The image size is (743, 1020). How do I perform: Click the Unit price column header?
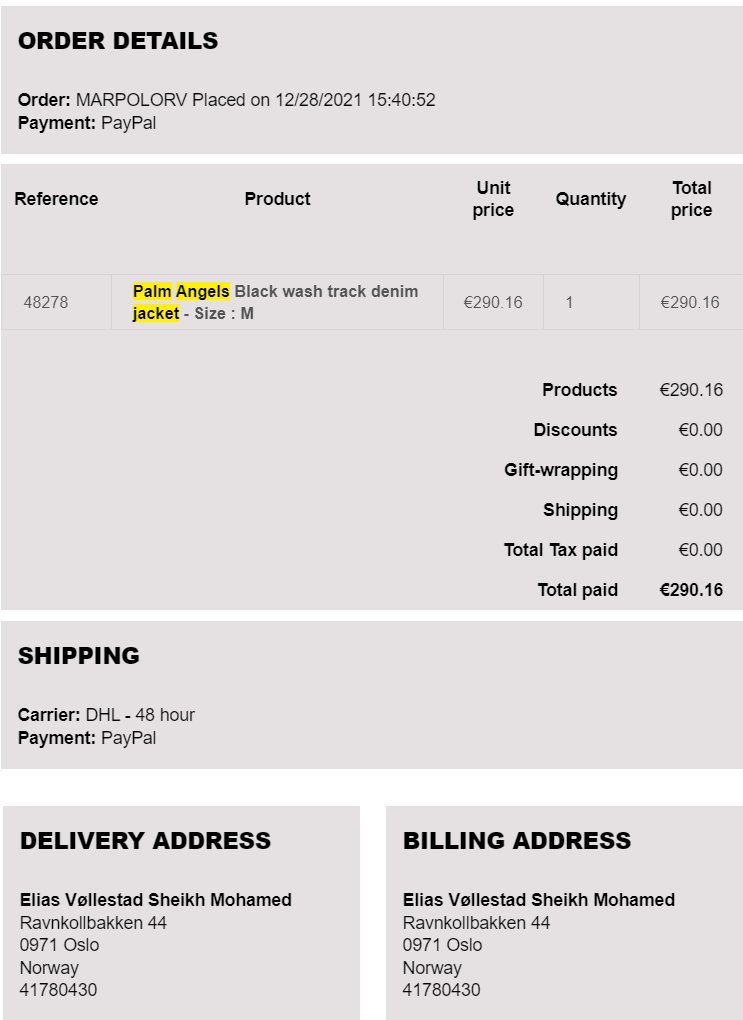[493, 199]
